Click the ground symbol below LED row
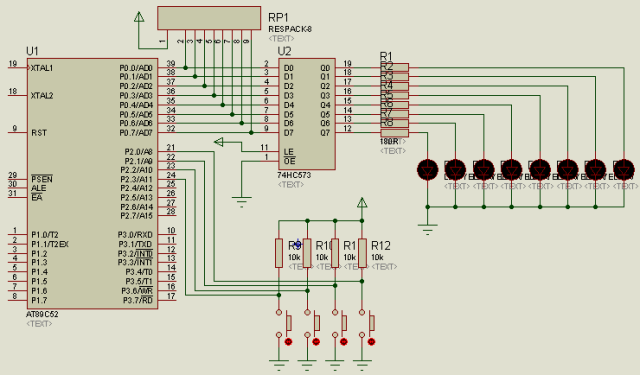Image resolution: width=640 pixels, height=375 pixels. (427, 230)
